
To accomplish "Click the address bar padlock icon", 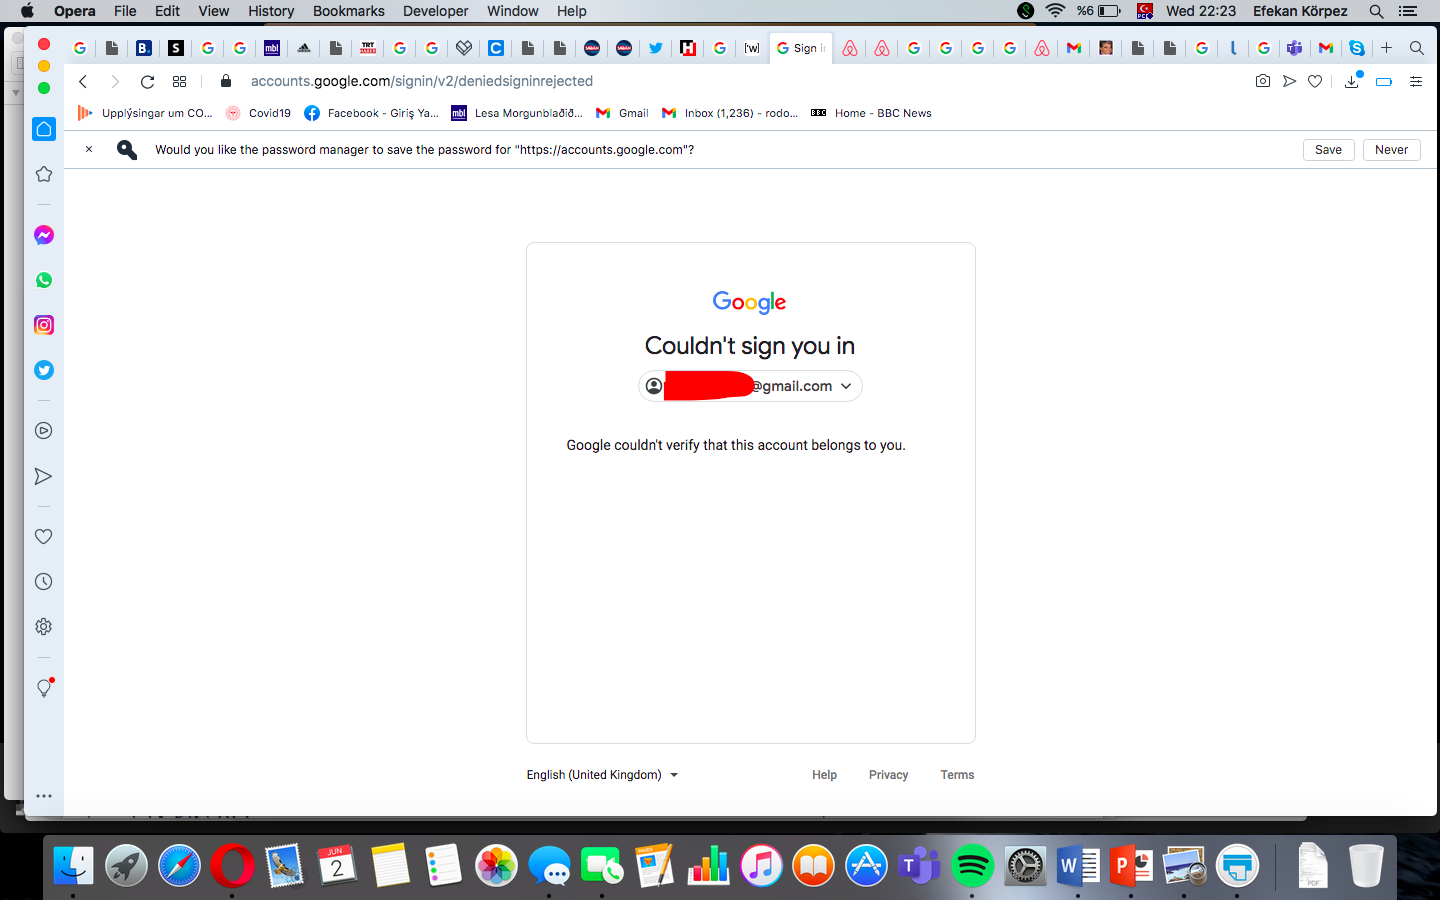I will [226, 81].
